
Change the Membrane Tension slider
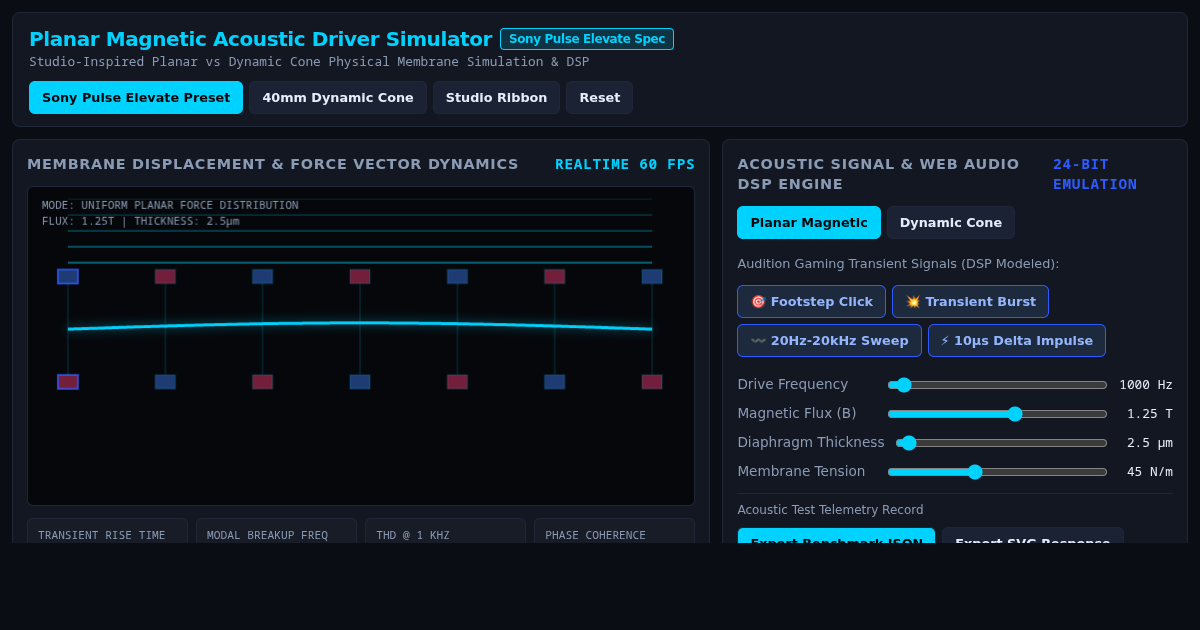[x=997, y=472]
